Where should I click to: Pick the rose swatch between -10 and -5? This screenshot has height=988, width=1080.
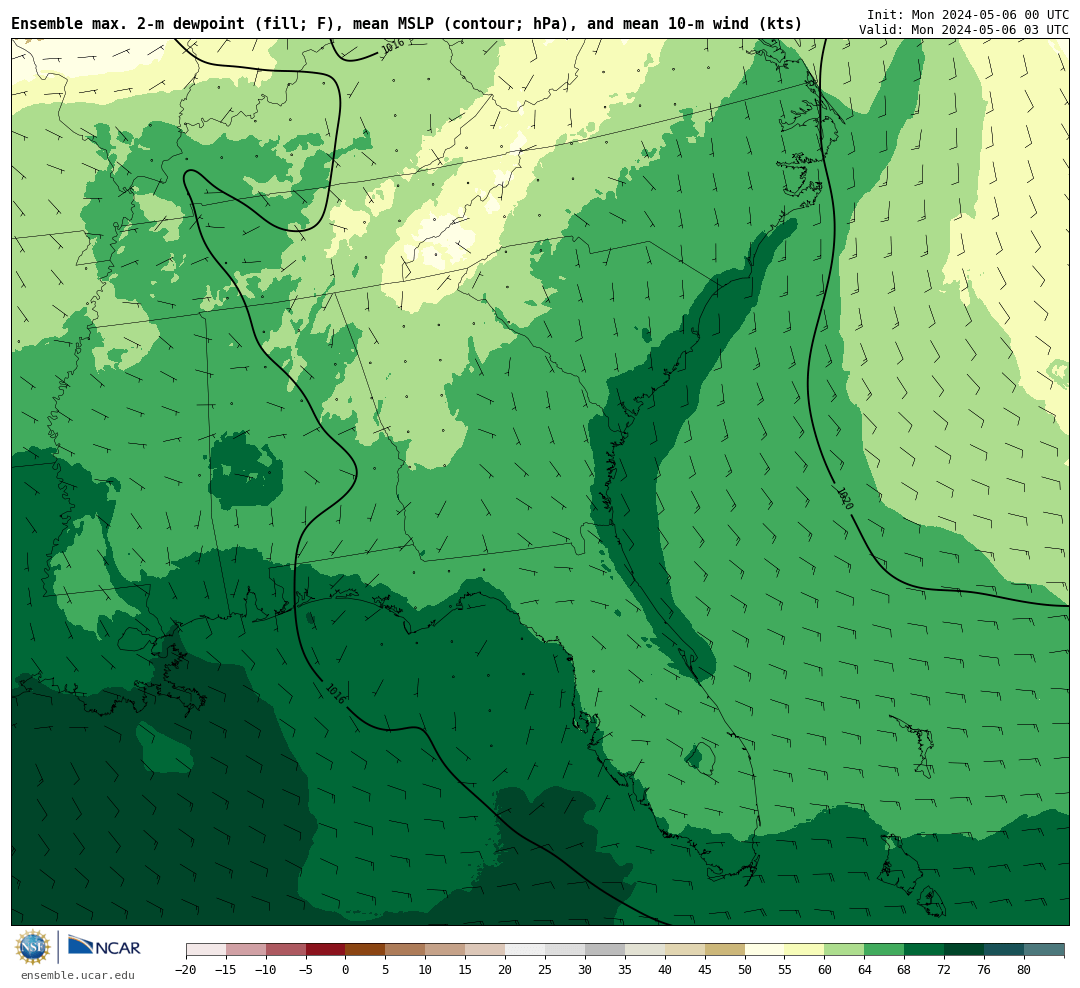[x=286, y=950]
